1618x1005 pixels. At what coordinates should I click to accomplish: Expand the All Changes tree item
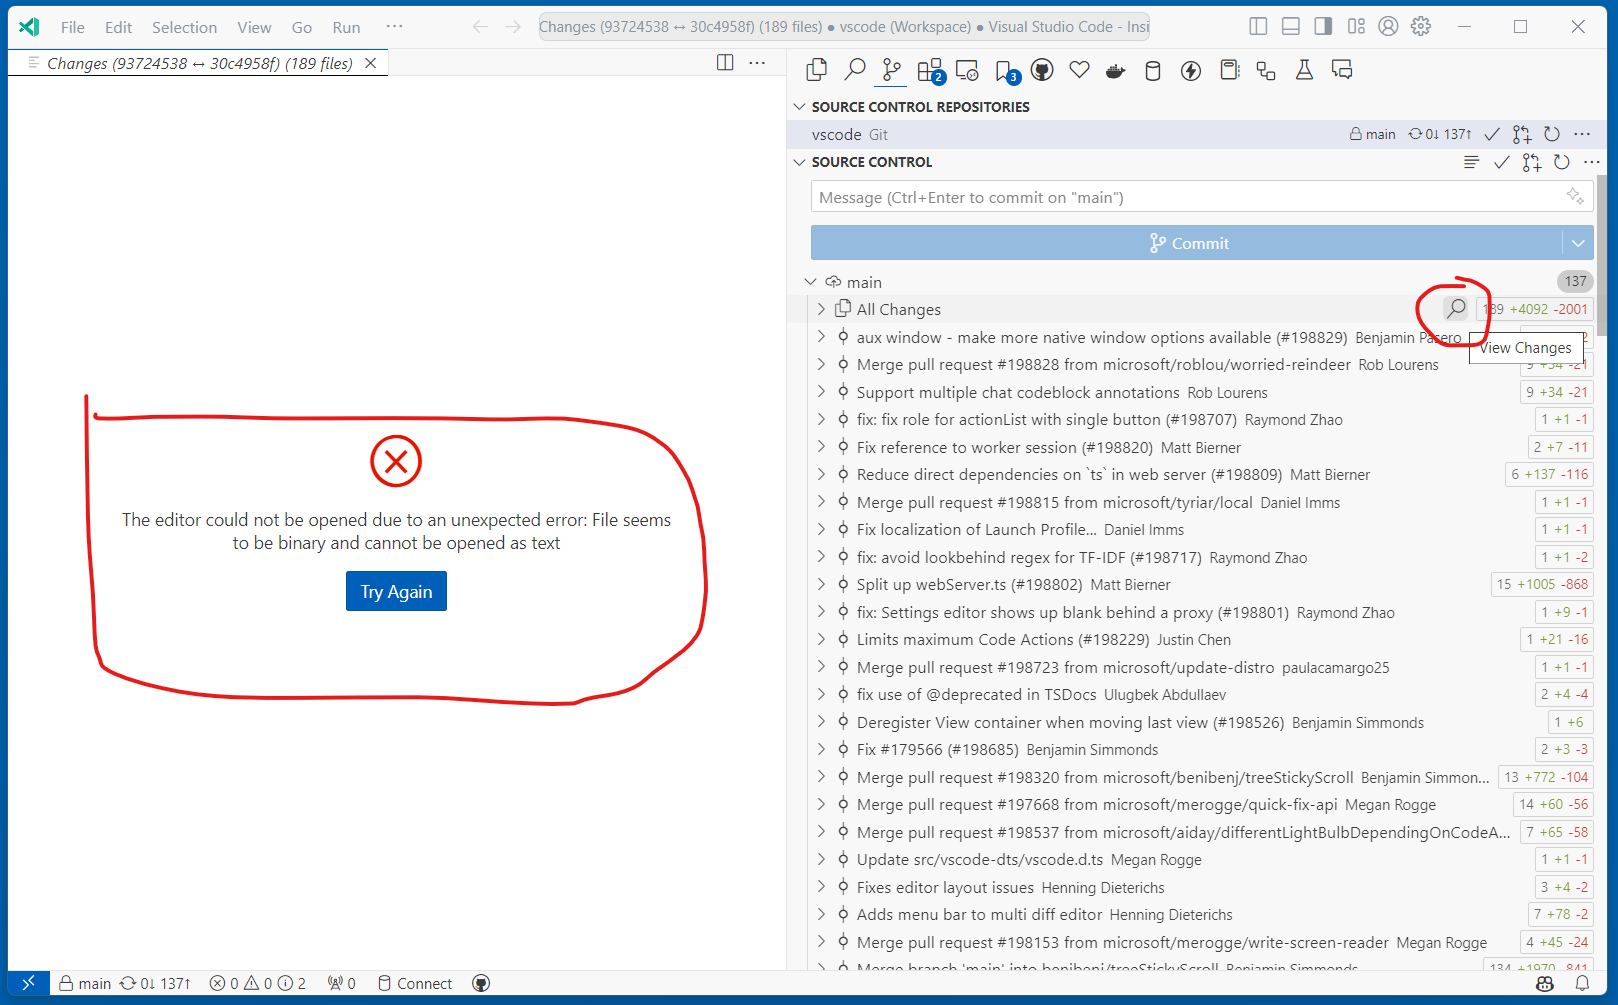coord(821,309)
